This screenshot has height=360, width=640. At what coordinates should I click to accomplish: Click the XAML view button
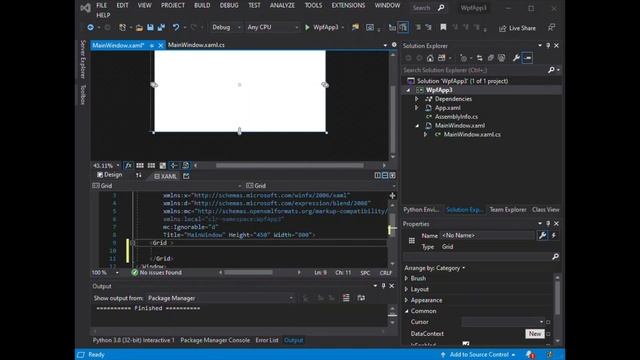click(166, 176)
